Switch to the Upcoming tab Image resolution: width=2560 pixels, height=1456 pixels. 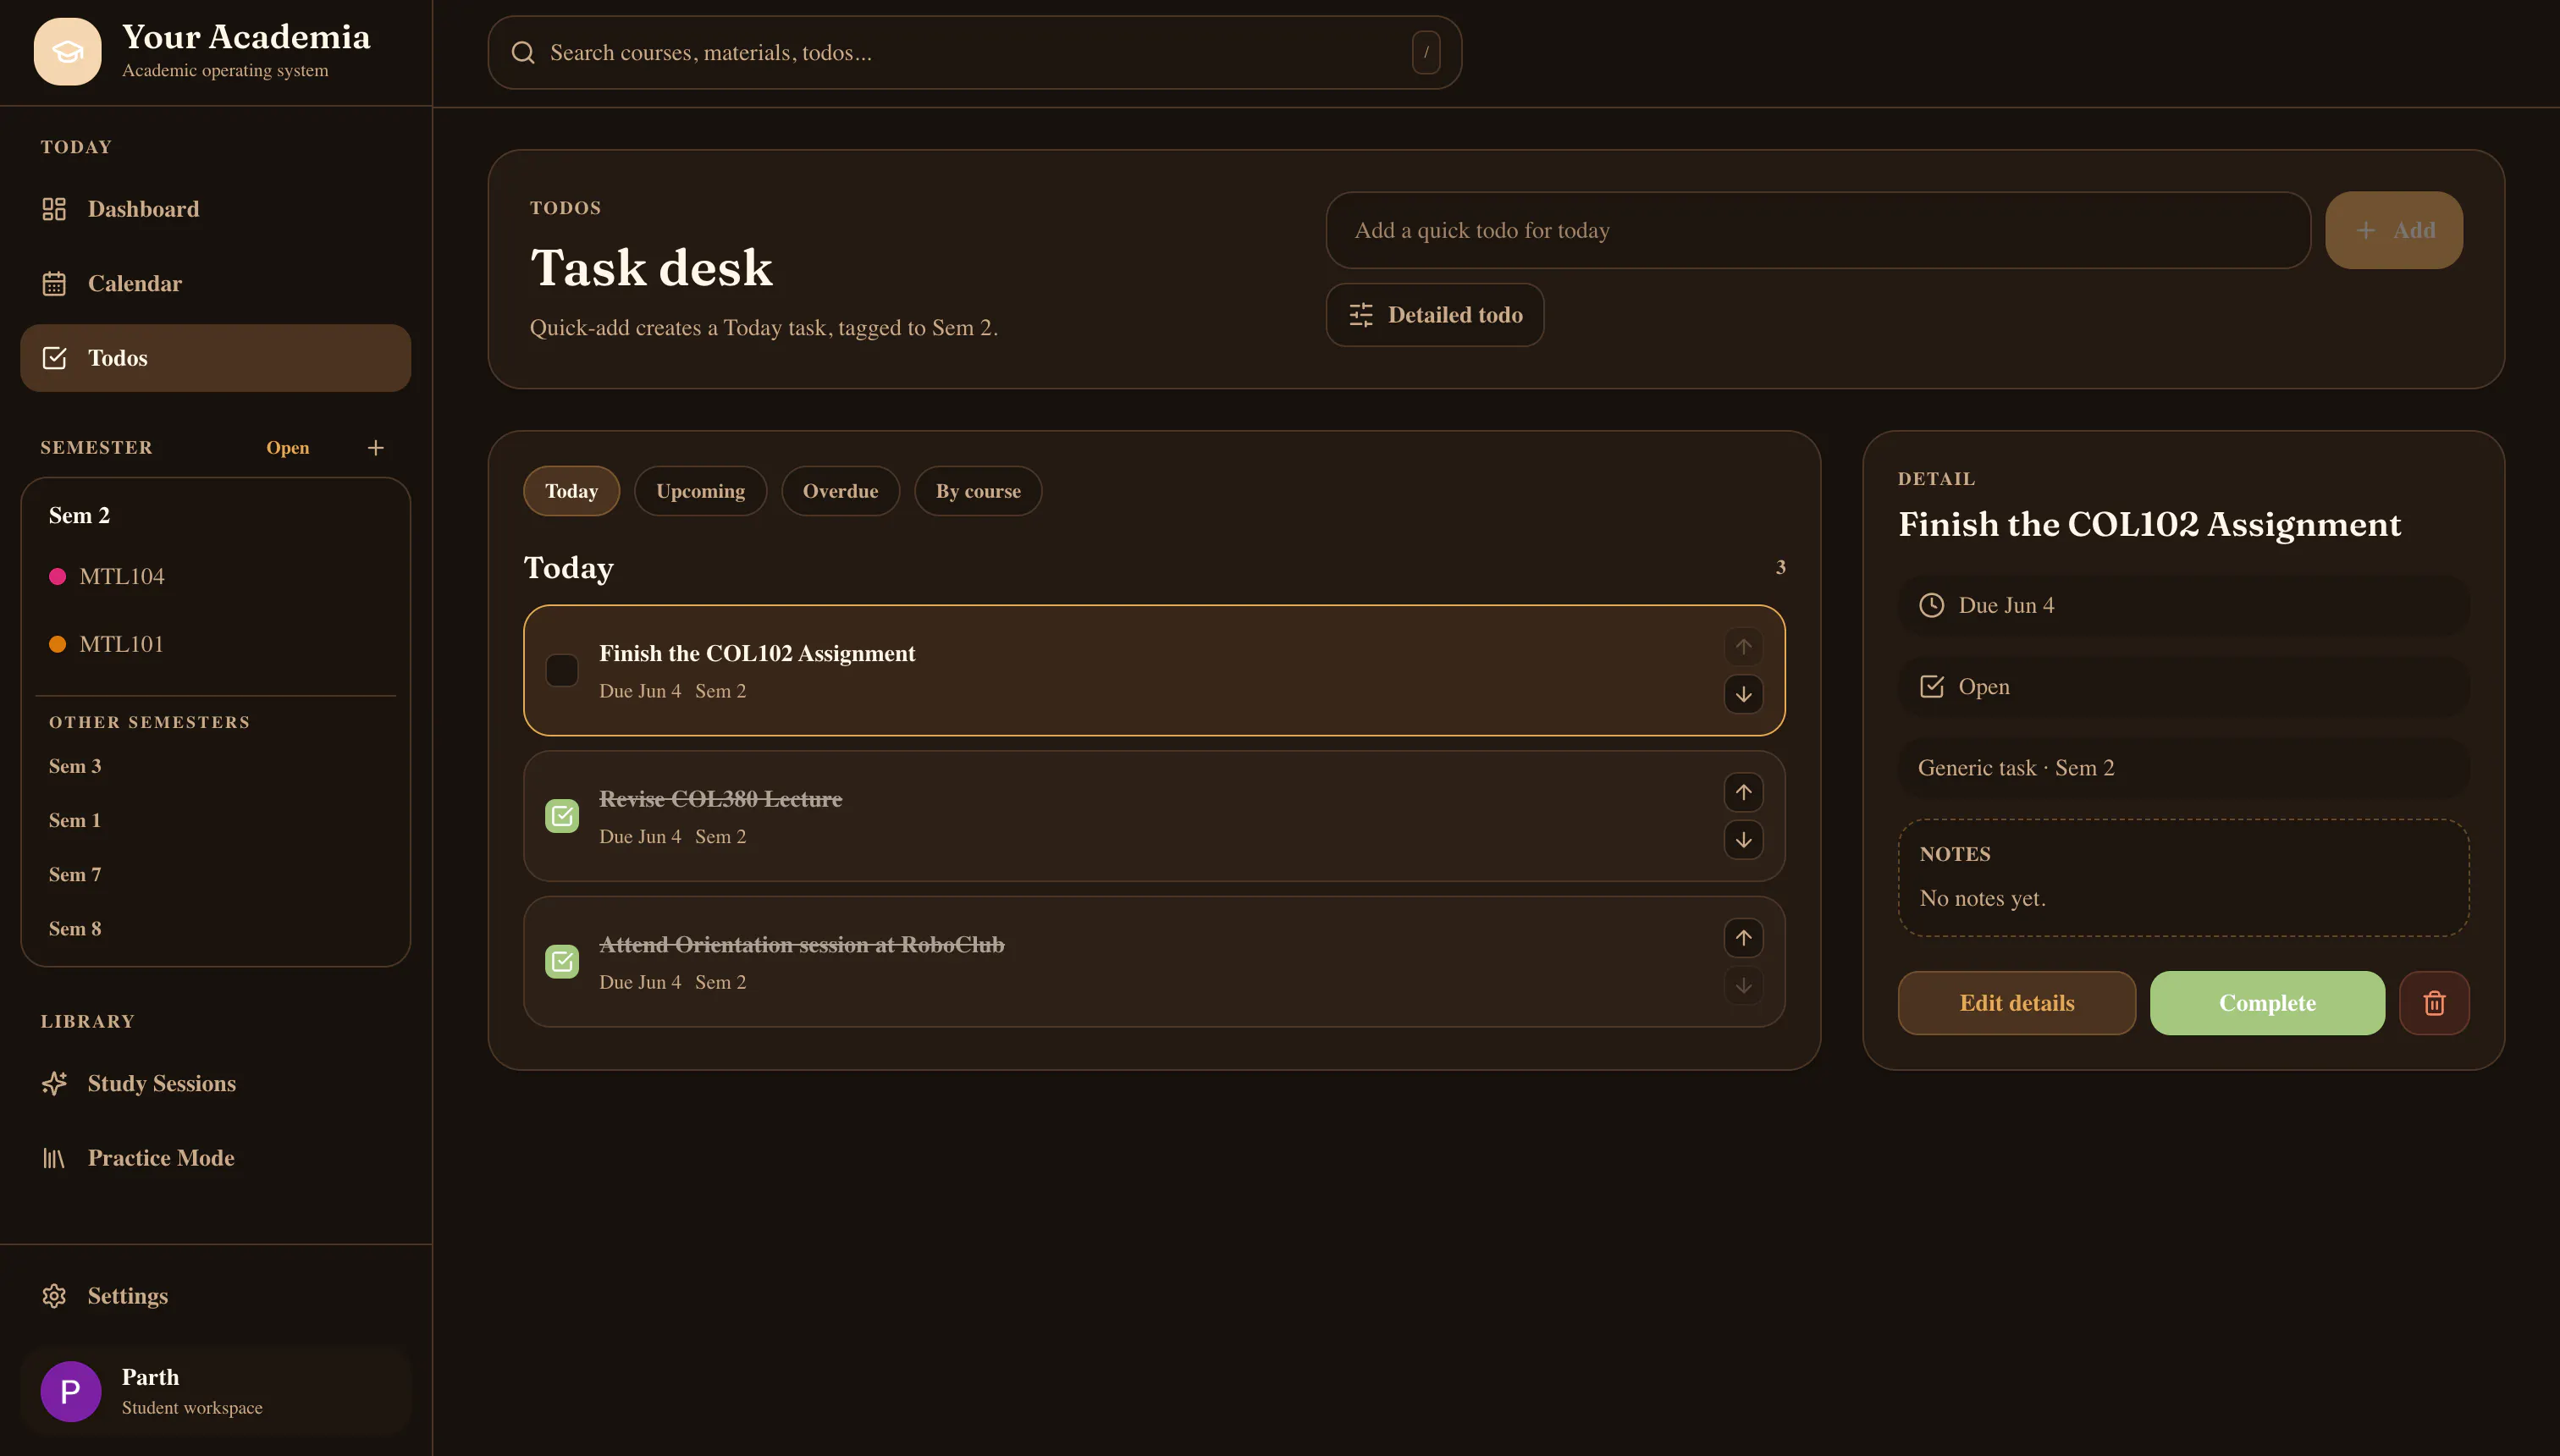point(700,491)
